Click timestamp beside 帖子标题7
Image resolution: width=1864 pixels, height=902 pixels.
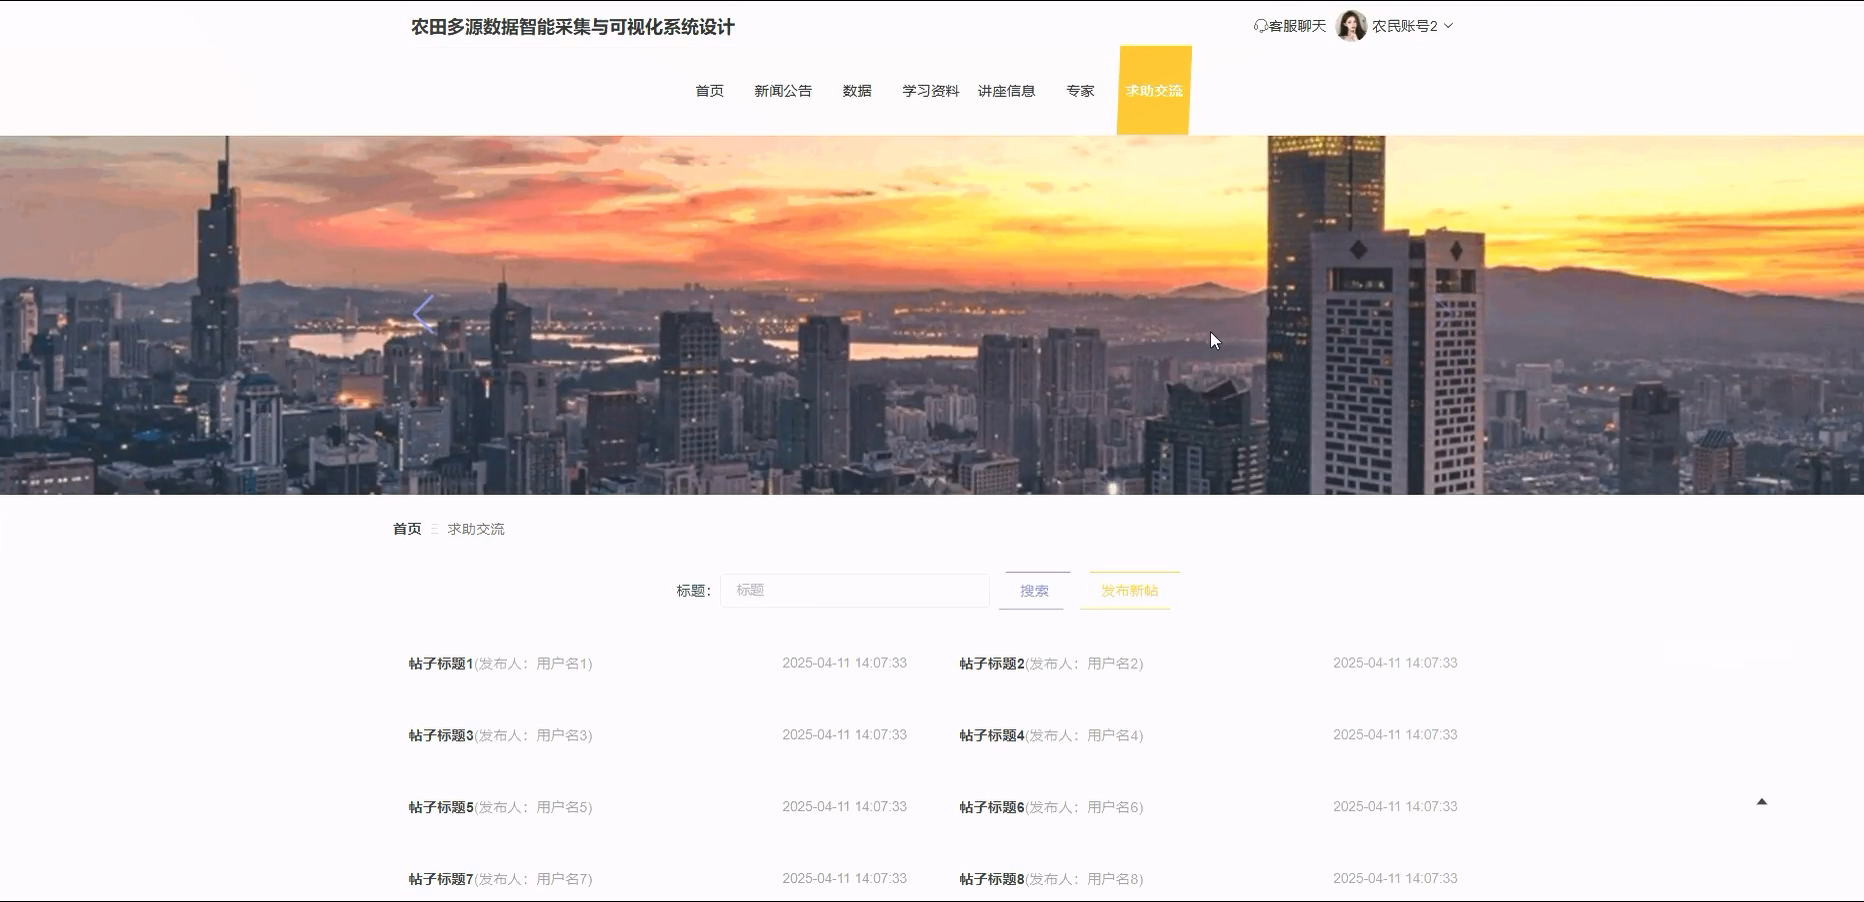844,879
